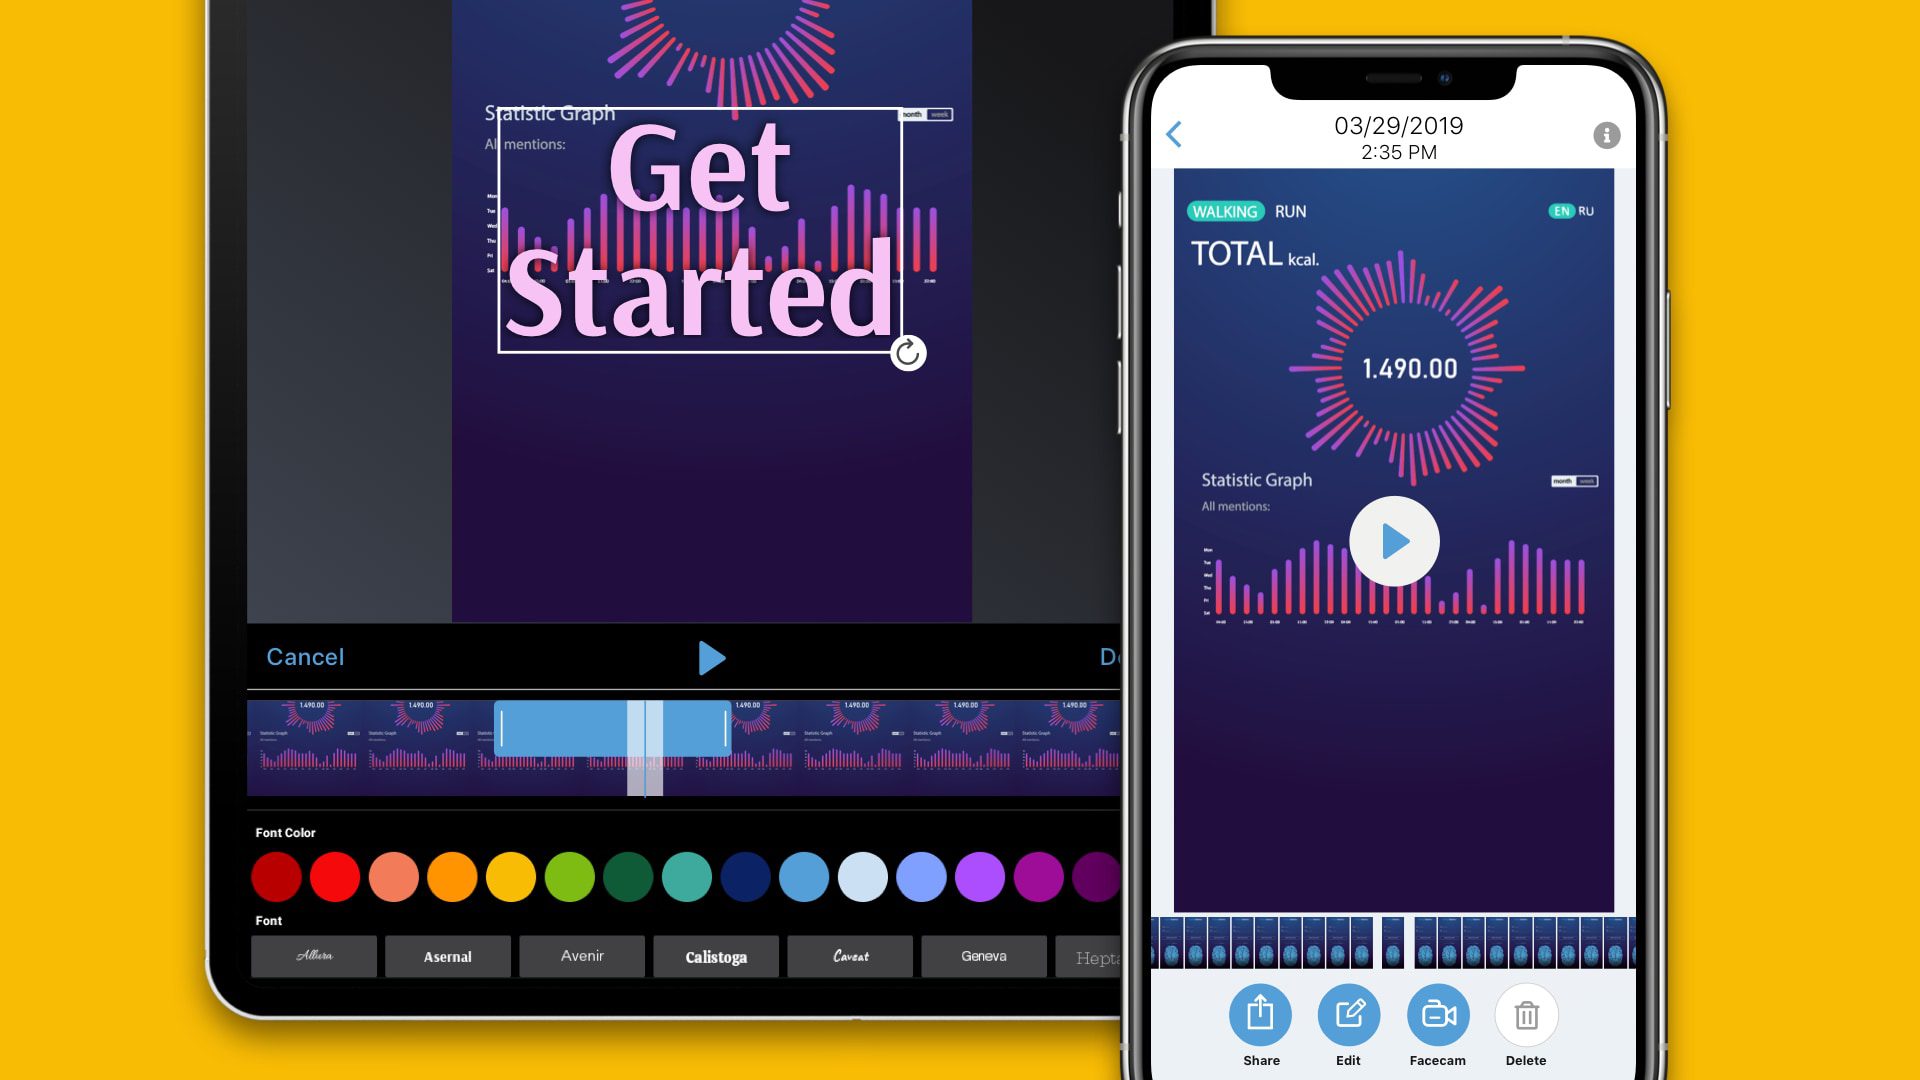Select Avenir font option
The height and width of the screenshot is (1080, 1920).
[x=580, y=955]
